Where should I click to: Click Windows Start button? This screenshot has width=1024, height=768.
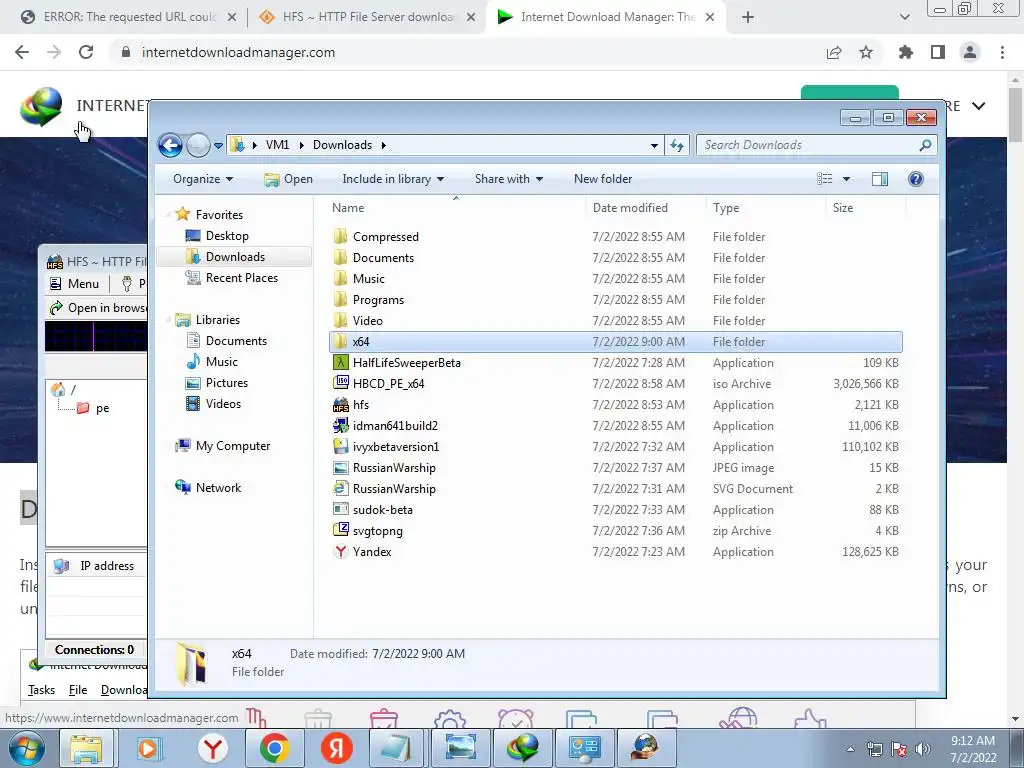[x=26, y=748]
